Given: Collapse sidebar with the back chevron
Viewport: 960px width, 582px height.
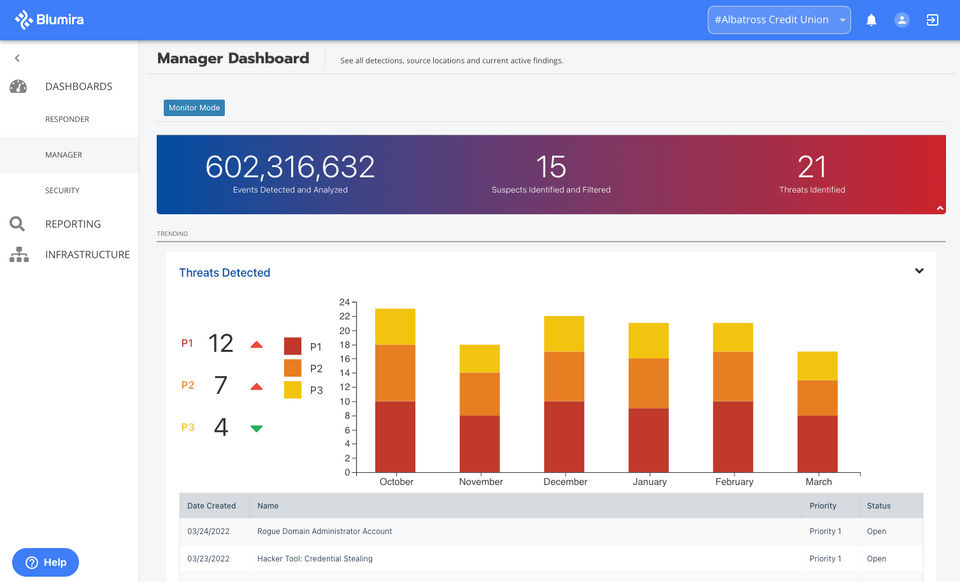Looking at the screenshot, I should click(x=17, y=58).
